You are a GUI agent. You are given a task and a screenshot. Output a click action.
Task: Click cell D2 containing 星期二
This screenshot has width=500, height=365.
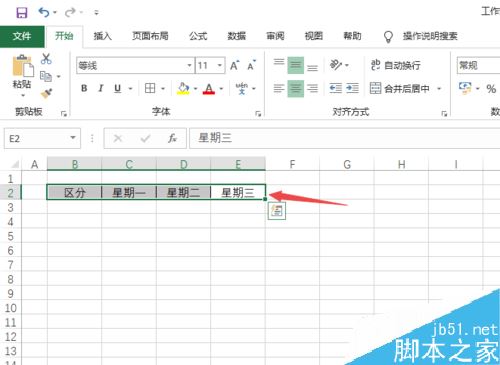(183, 192)
